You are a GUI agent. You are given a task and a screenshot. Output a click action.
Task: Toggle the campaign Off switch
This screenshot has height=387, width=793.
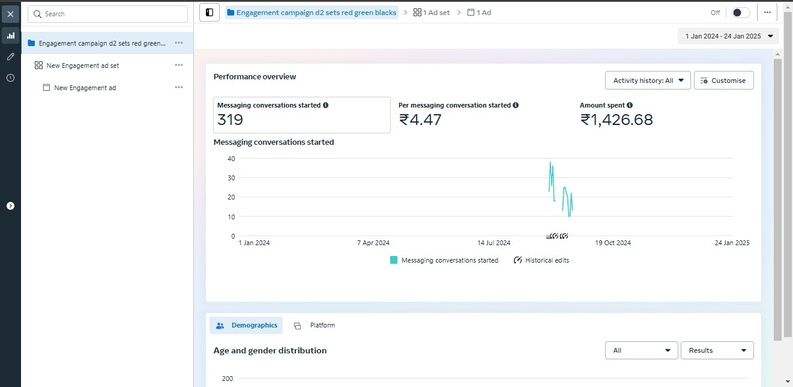(741, 13)
